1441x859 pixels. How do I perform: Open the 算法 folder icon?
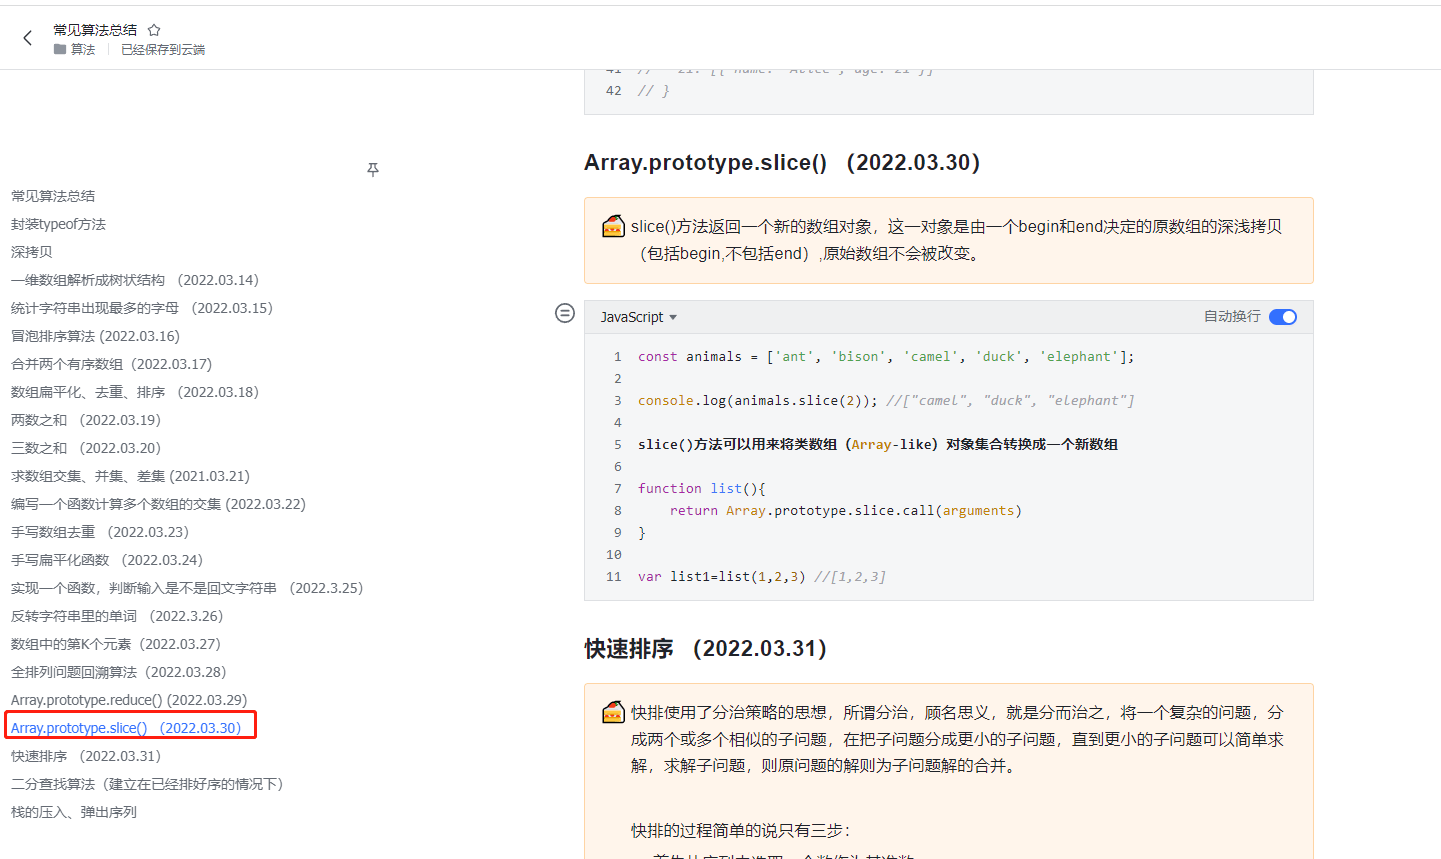click(x=60, y=49)
